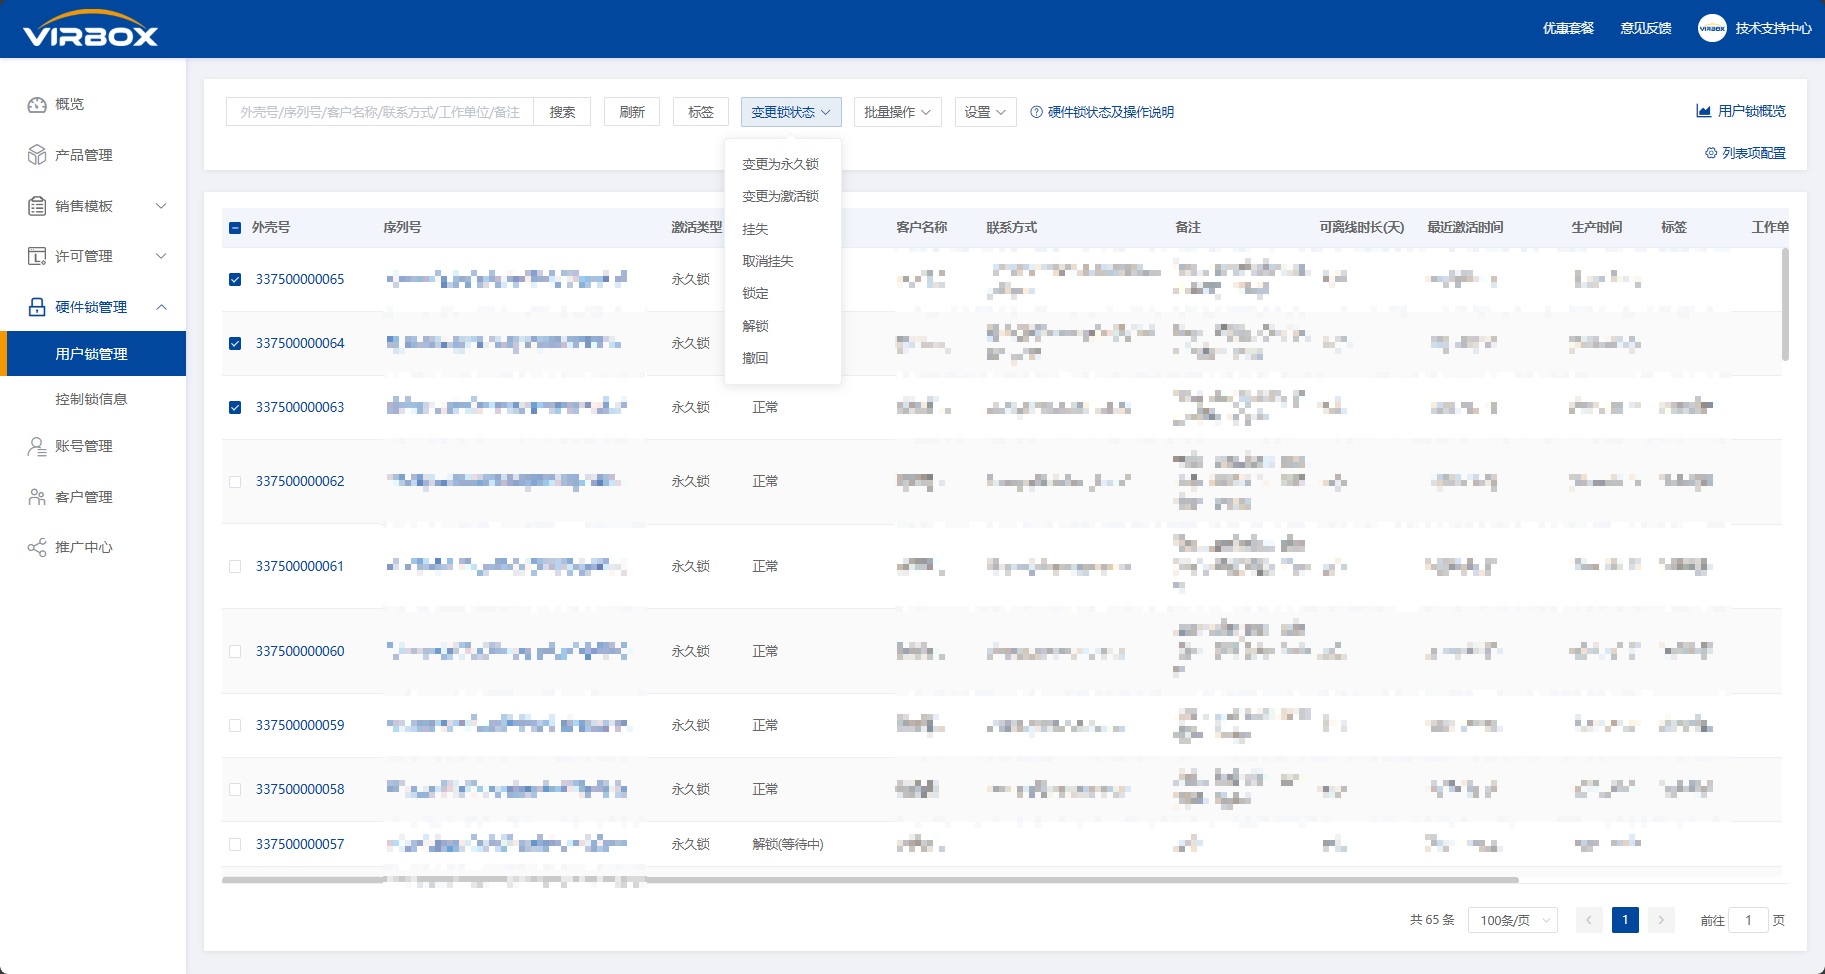Select 变更为永久锁 from the menu
The width and height of the screenshot is (1825, 974).
click(x=780, y=164)
